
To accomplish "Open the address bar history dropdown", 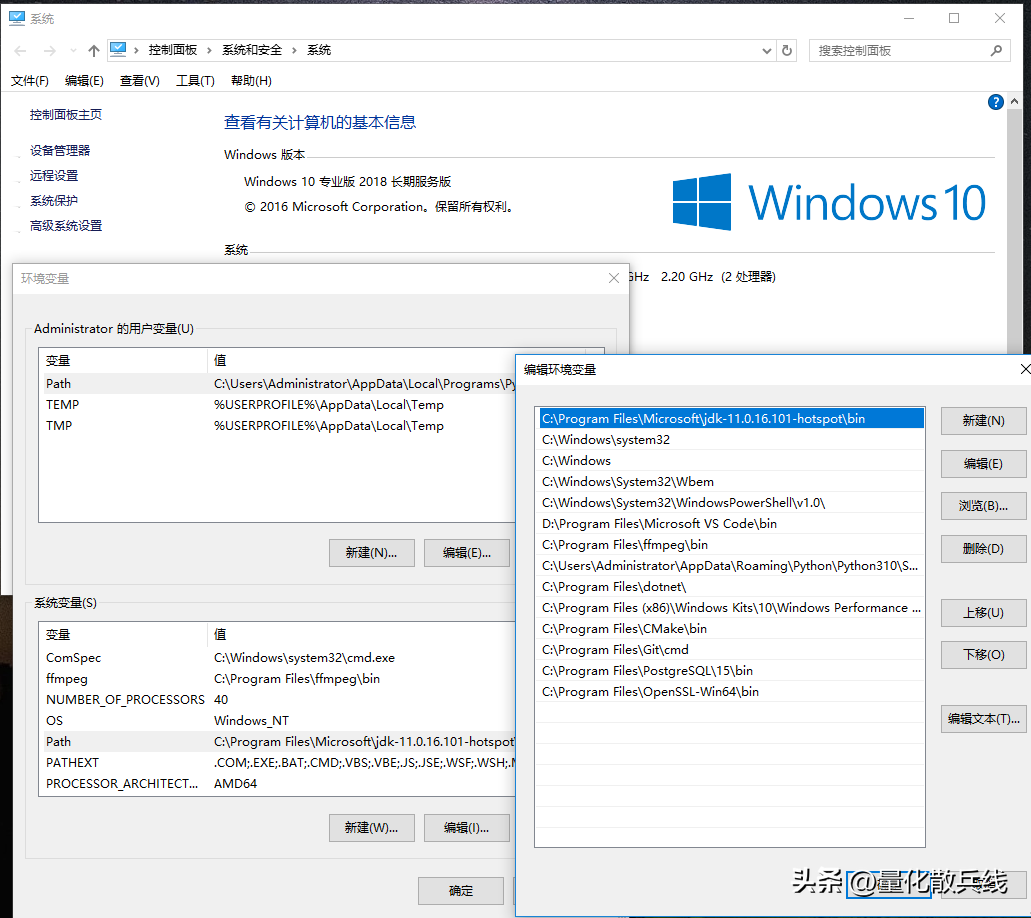I will [766, 50].
